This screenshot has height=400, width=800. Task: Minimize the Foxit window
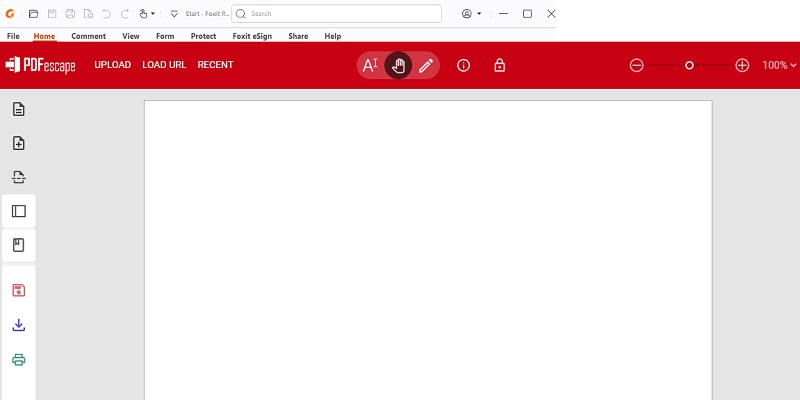504,14
